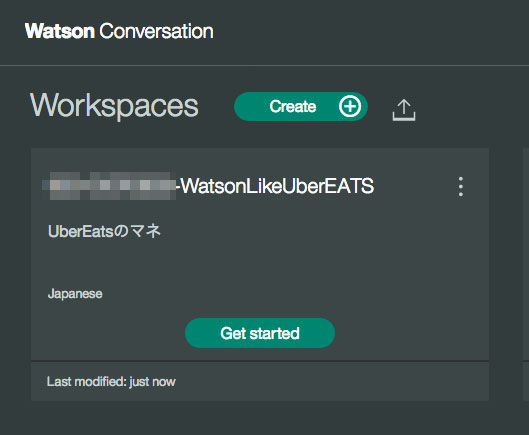
Task: Select the WatsonLikeUberEATS workspace card body
Action: pos(260,254)
